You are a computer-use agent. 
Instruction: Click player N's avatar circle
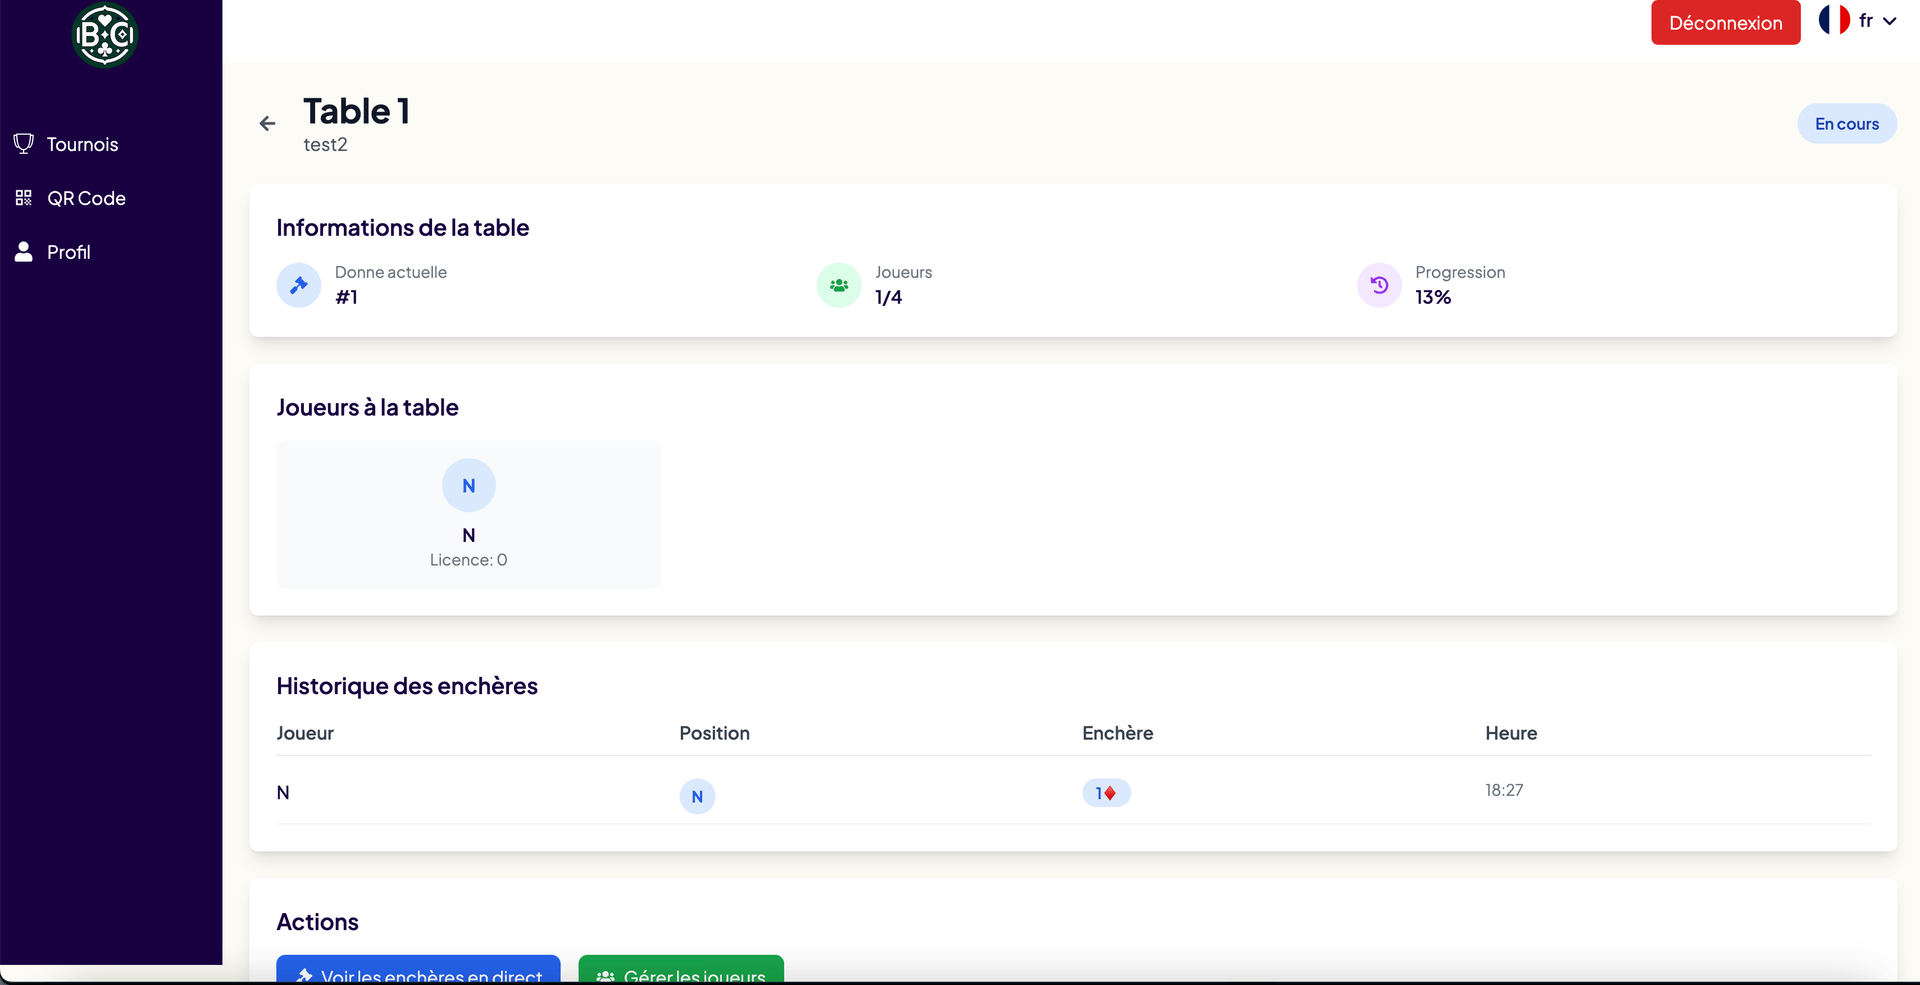pos(469,485)
